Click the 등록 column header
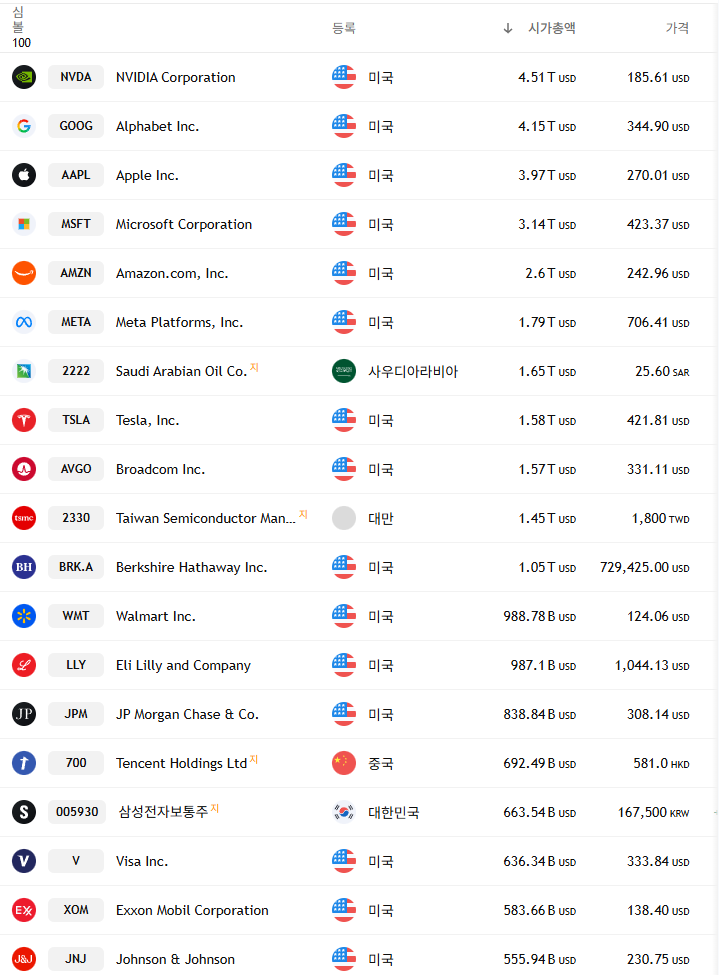Screen dimensions: 719x975 (344, 28)
